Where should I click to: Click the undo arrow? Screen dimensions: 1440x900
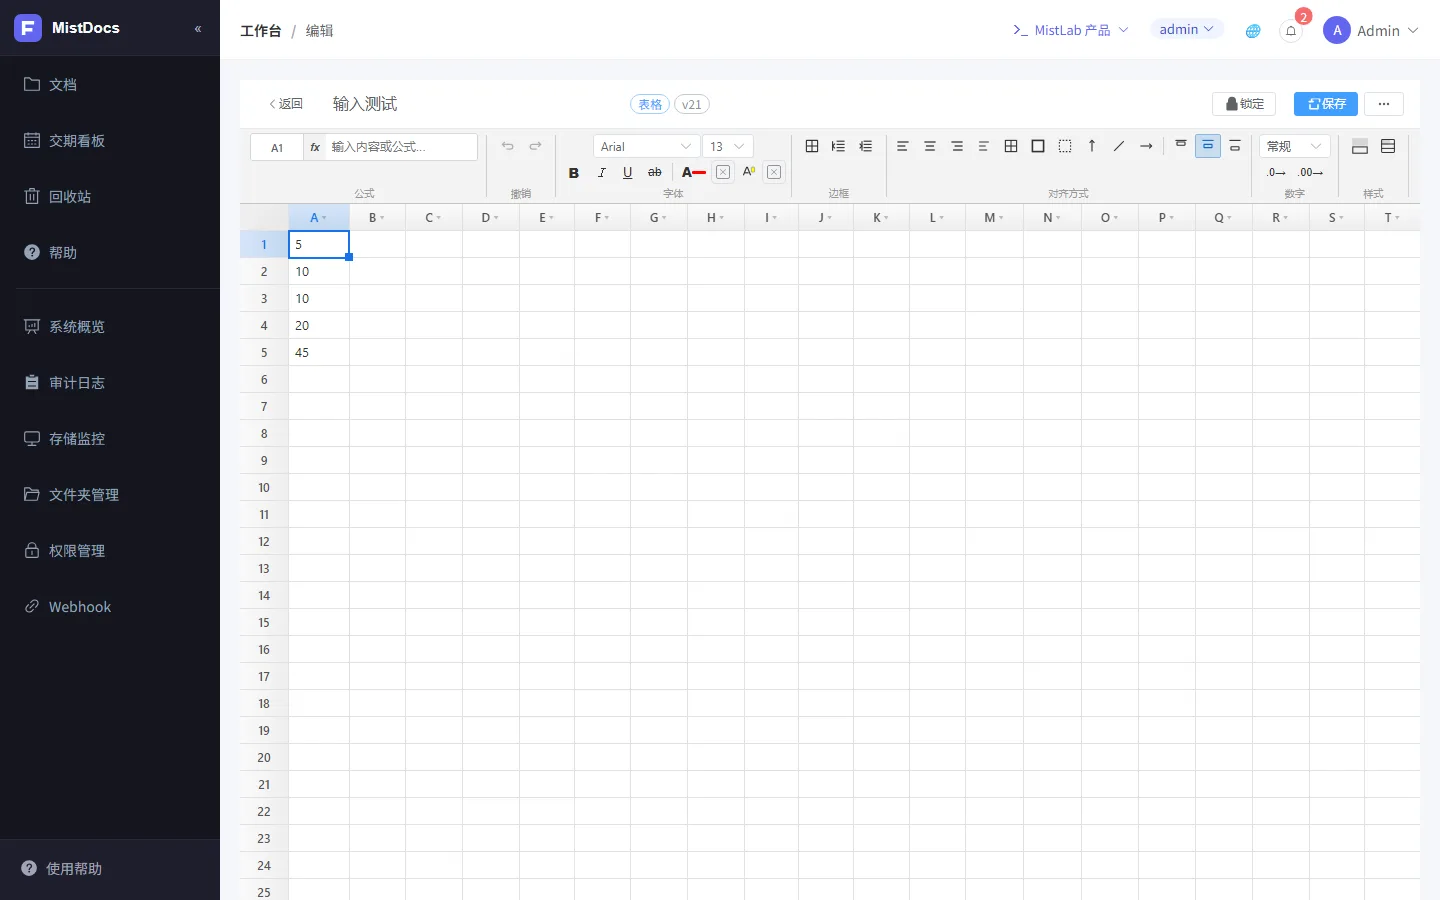[x=508, y=146]
